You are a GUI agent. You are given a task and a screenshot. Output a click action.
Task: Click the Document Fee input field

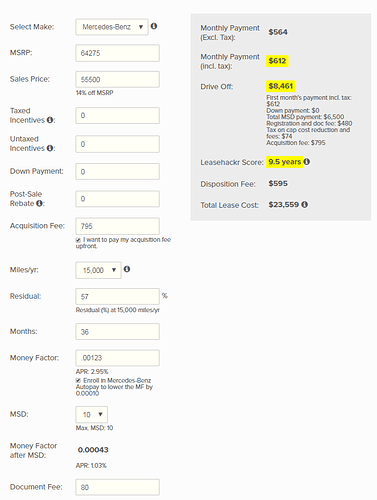tap(117, 487)
